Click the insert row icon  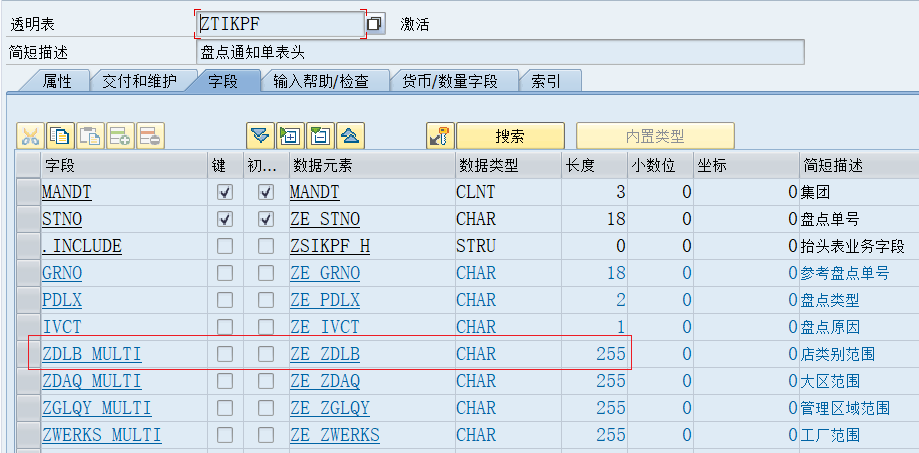click(120, 136)
